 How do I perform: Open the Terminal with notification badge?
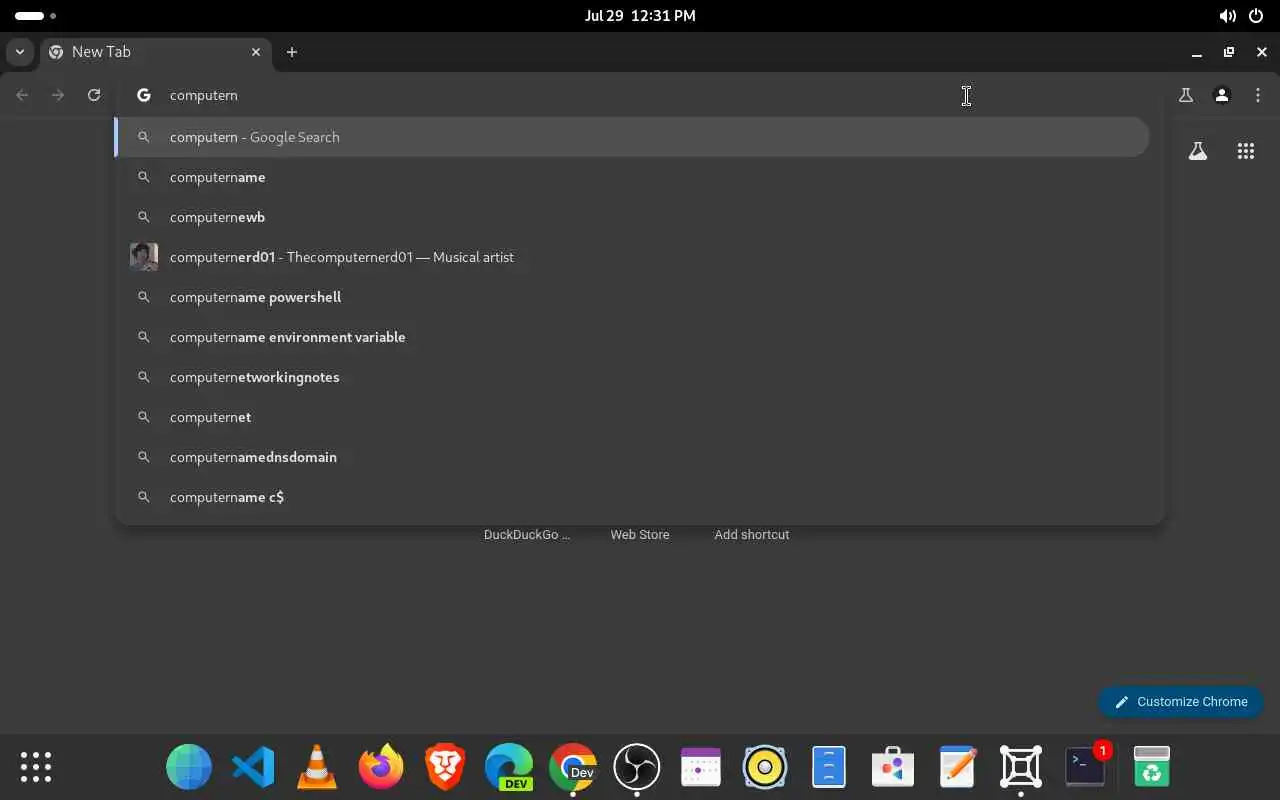point(1085,767)
